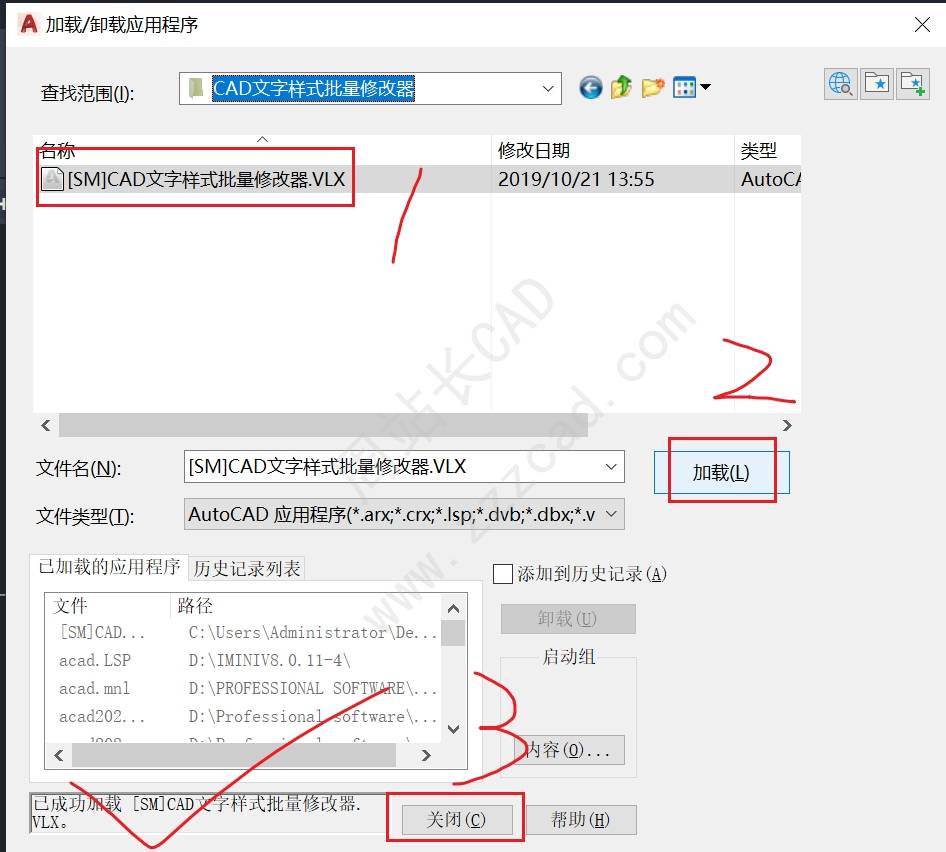Click the back navigation arrow icon

tap(591, 88)
